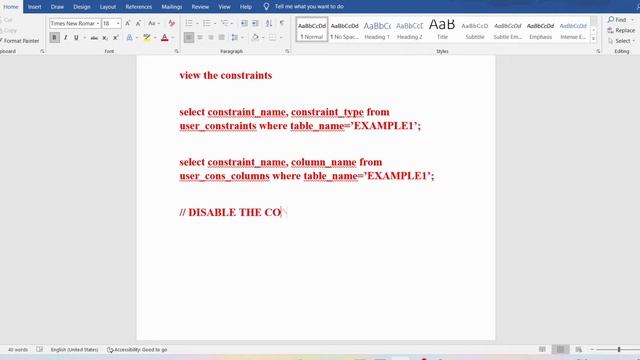Switch to the Design tab
This screenshot has height=360, width=640.
[82, 7]
